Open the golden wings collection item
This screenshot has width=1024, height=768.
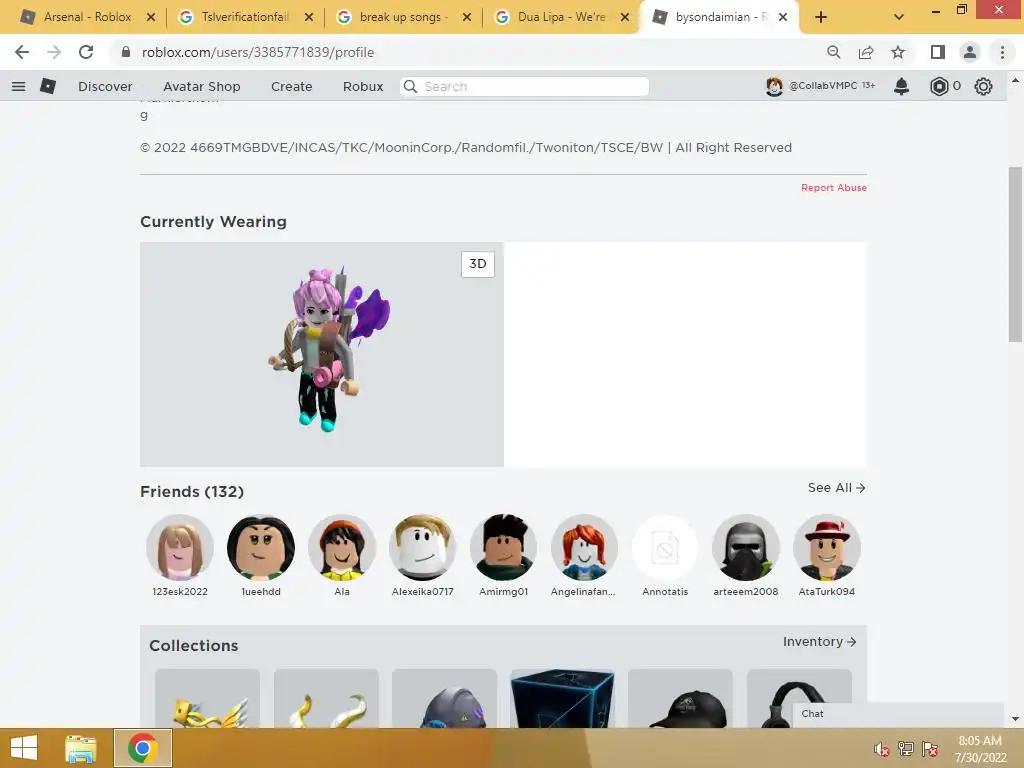(207, 698)
